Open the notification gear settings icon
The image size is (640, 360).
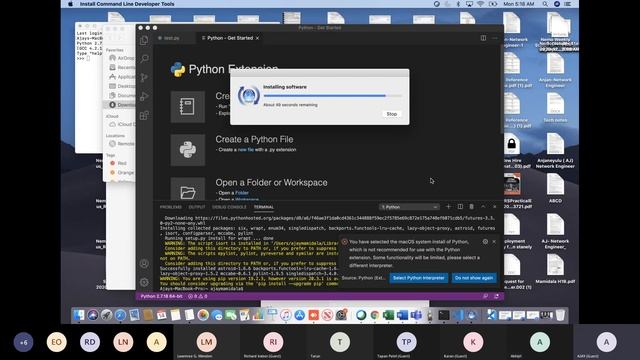(x=485, y=242)
